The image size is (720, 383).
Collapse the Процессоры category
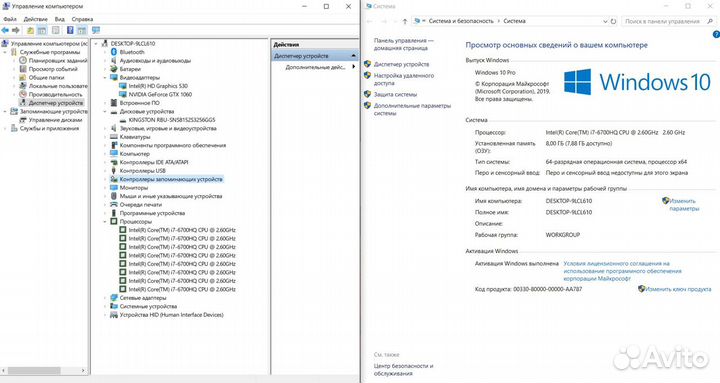pyautogui.click(x=105, y=221)
